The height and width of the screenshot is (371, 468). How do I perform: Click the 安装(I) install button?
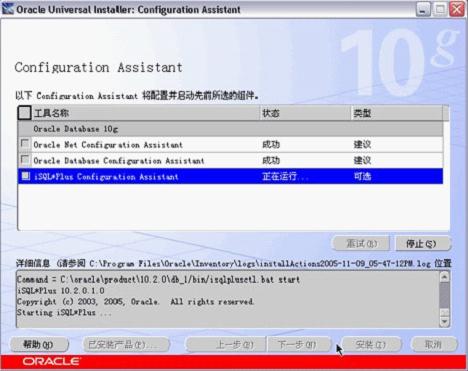pos(371,344)
